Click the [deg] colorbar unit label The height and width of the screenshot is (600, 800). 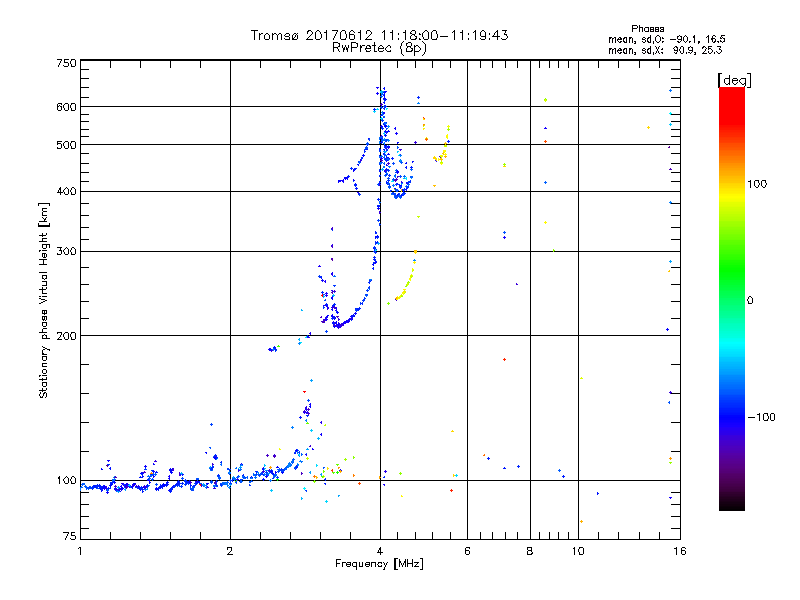735,79
